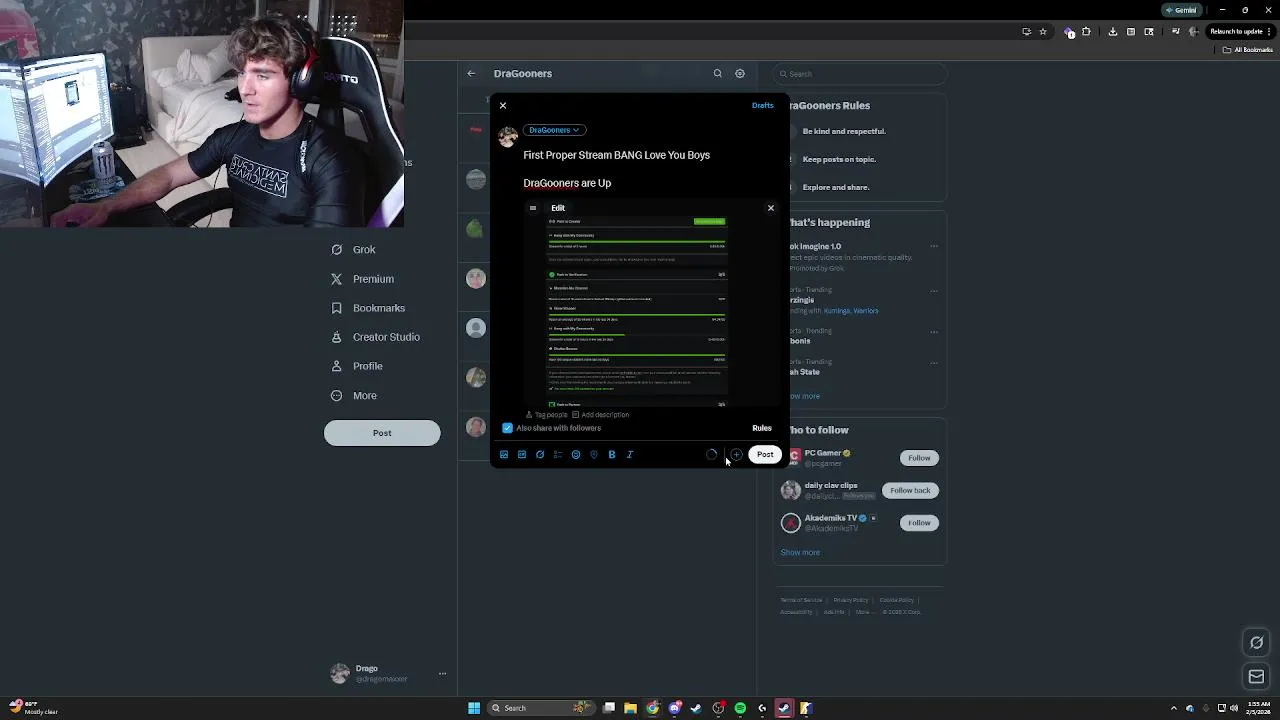
Task: Follow PC Gamer
Action: (919, 458)
